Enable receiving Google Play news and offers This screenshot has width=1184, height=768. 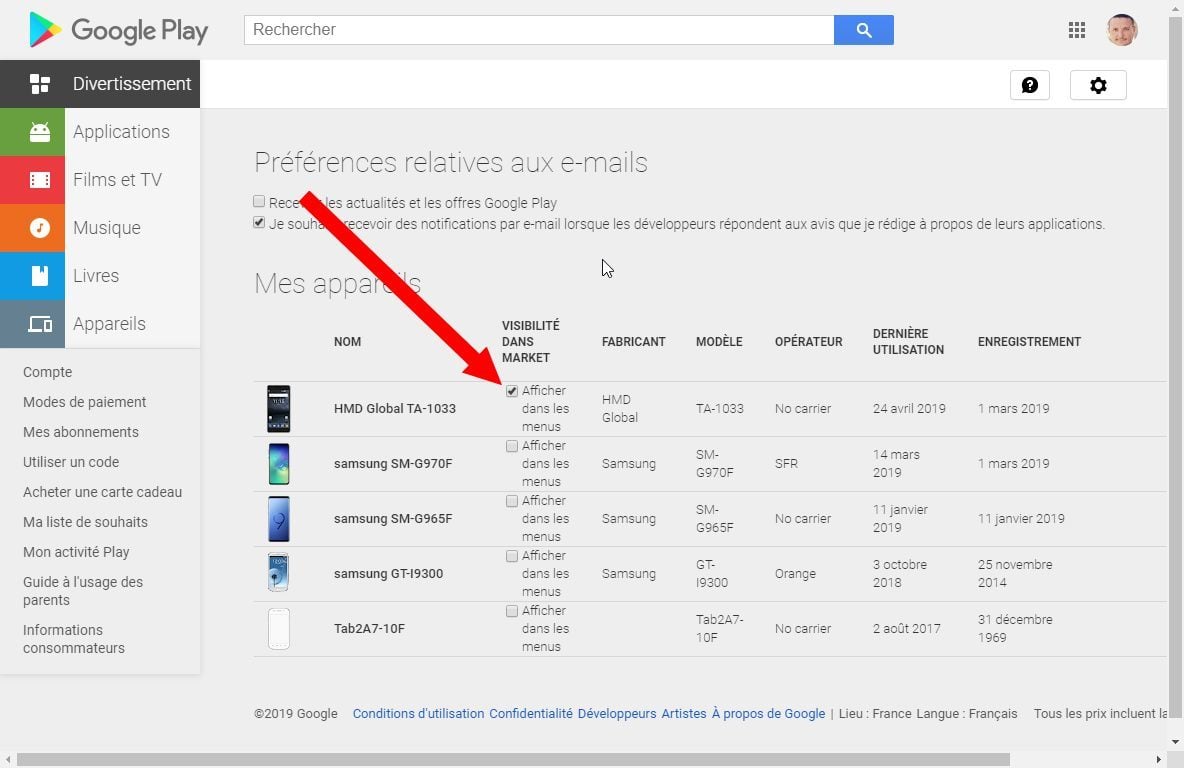(259, 202)
